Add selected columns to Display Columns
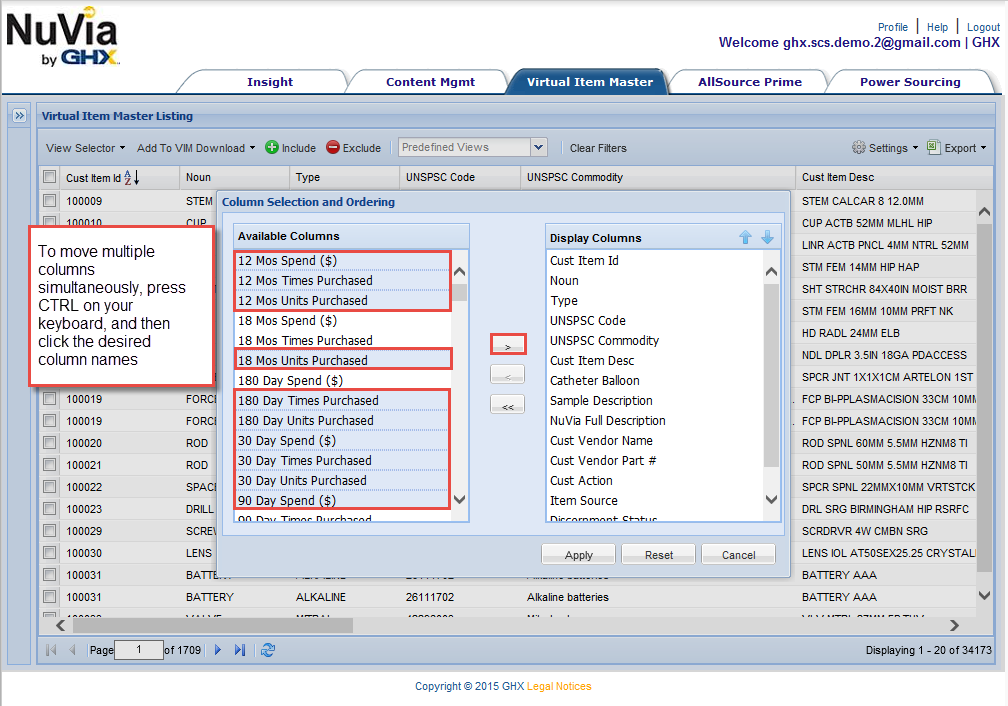1008x706 pixels. [508, 345]
